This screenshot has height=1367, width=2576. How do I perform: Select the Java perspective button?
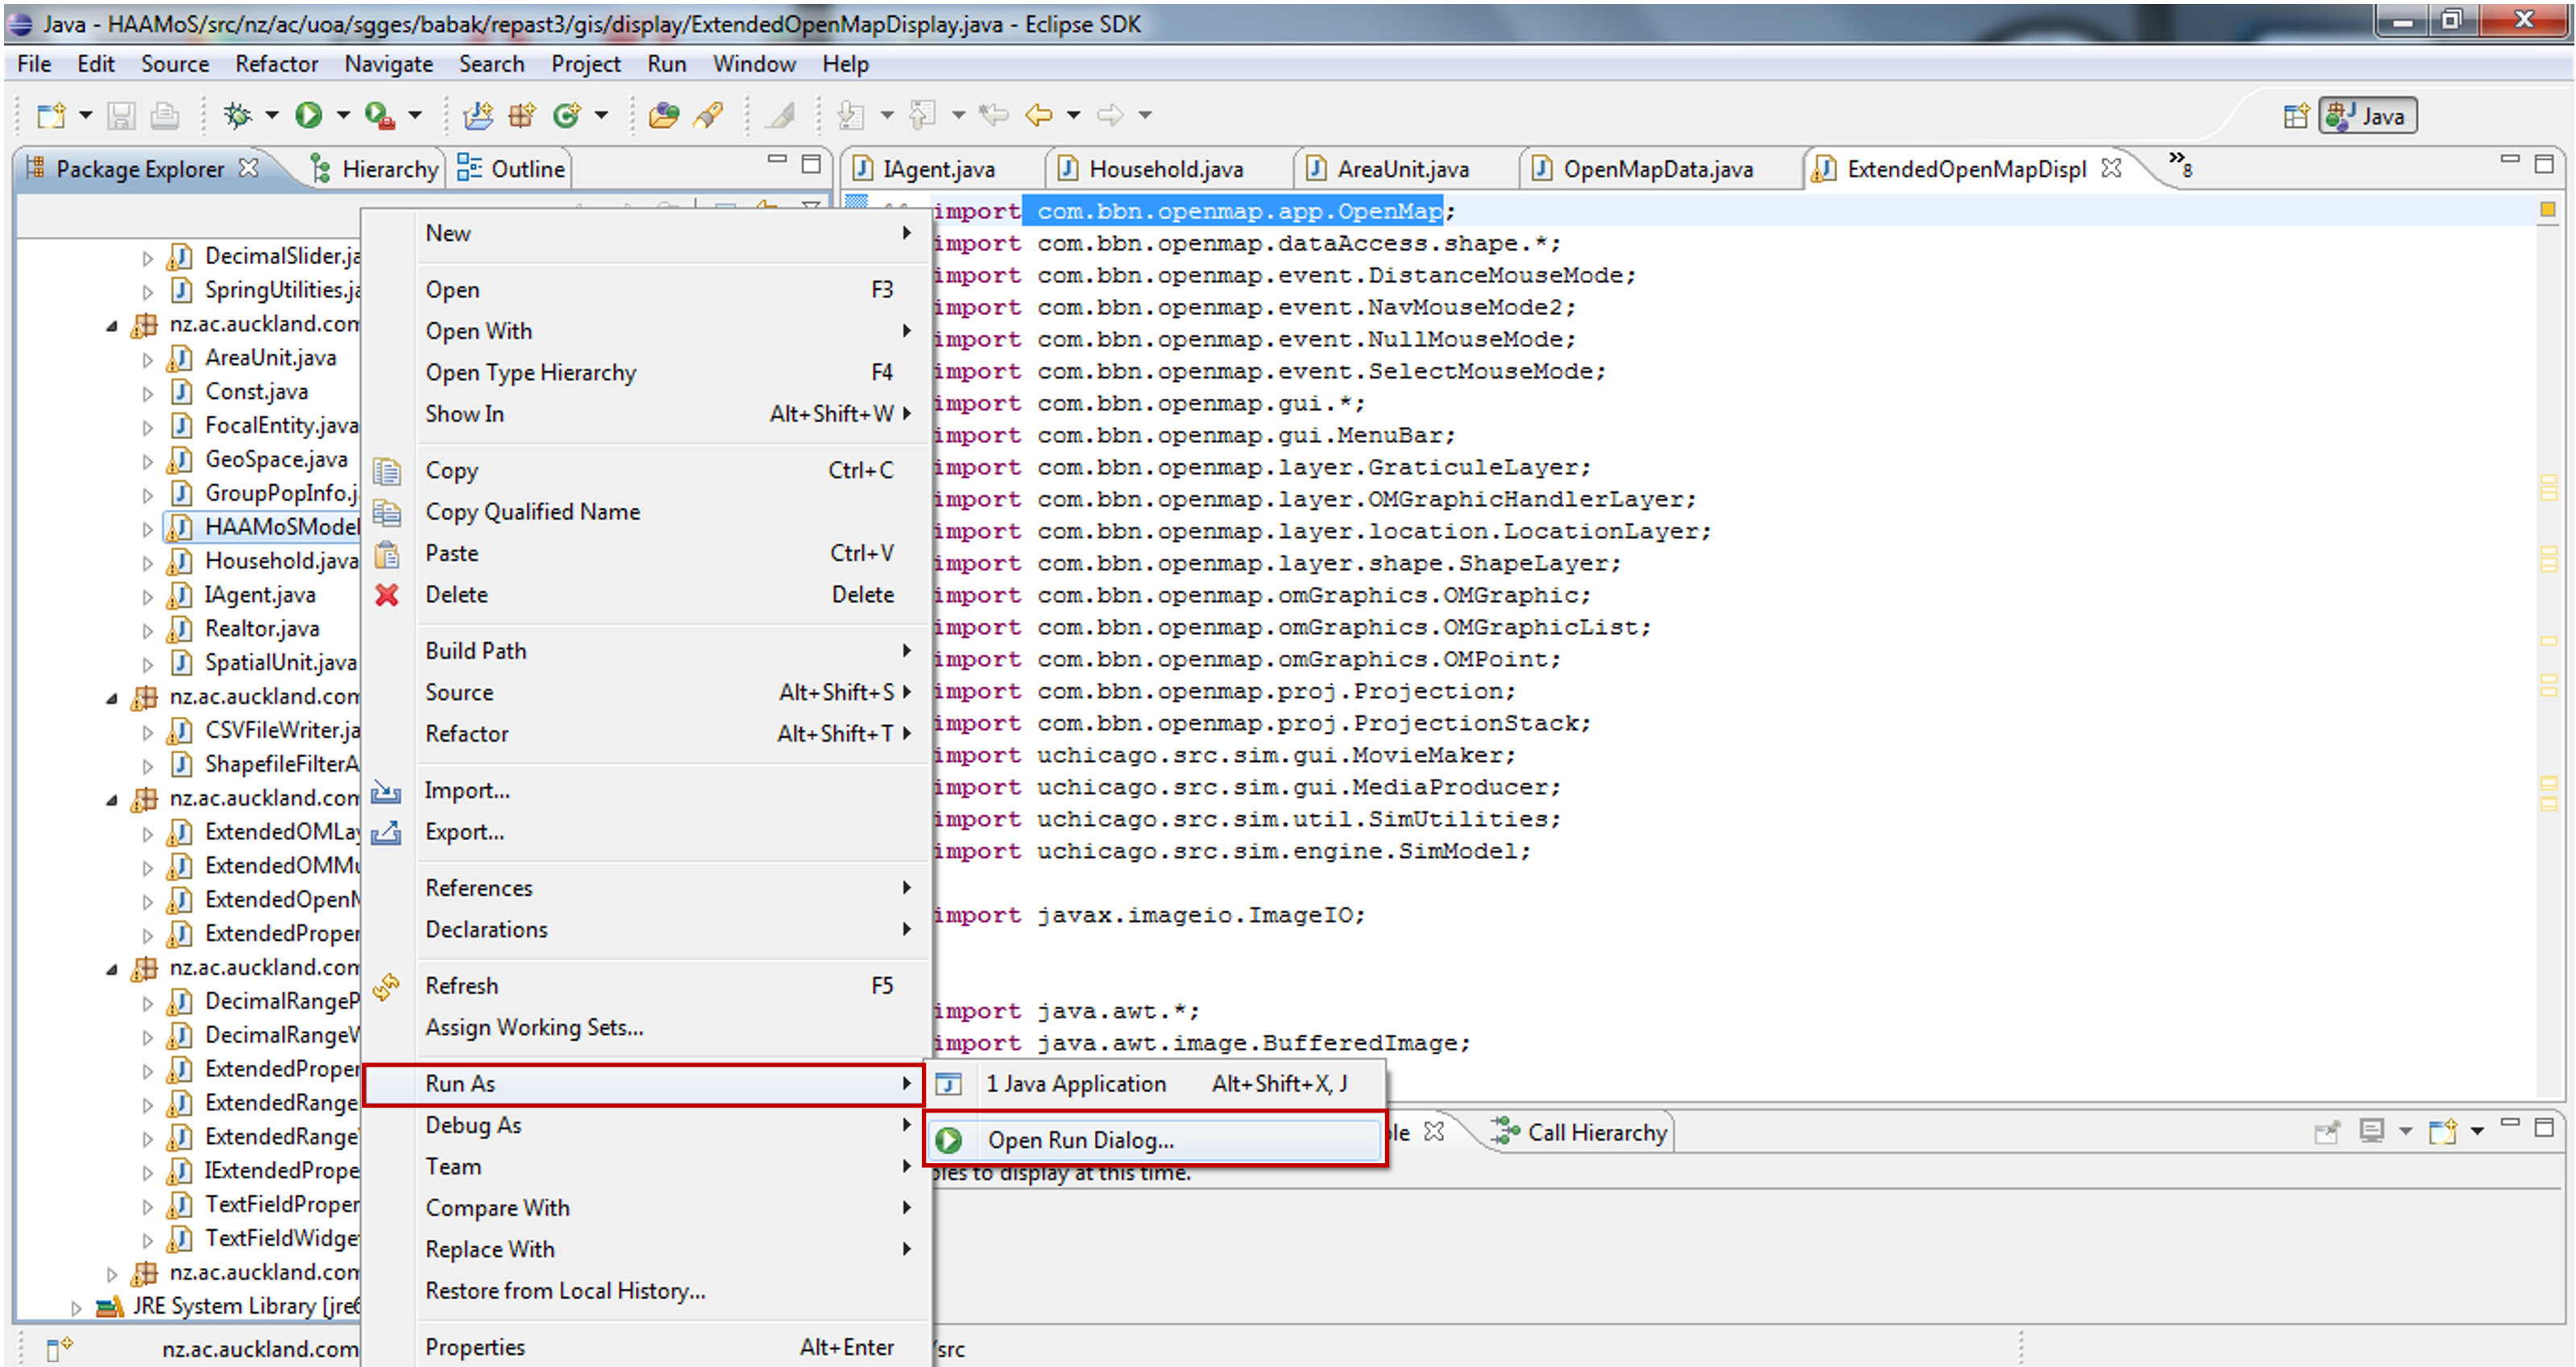click(2368, 116)
